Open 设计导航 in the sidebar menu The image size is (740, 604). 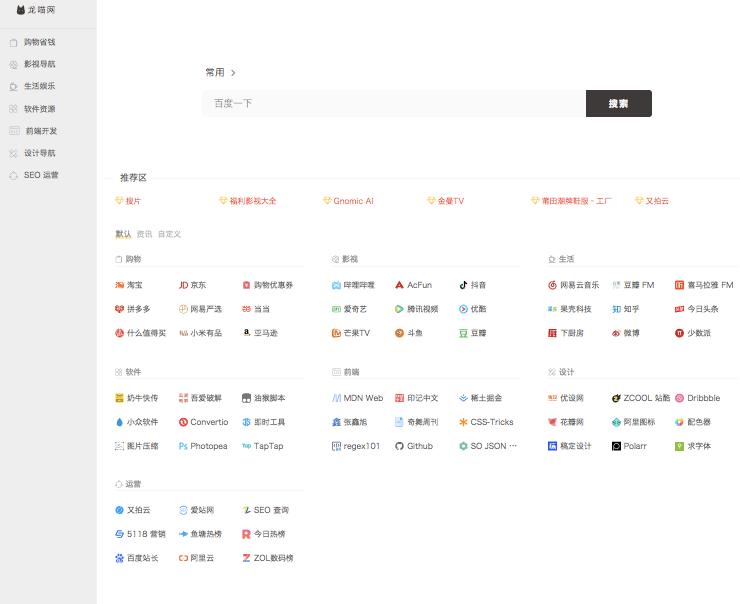pos(40,153)
